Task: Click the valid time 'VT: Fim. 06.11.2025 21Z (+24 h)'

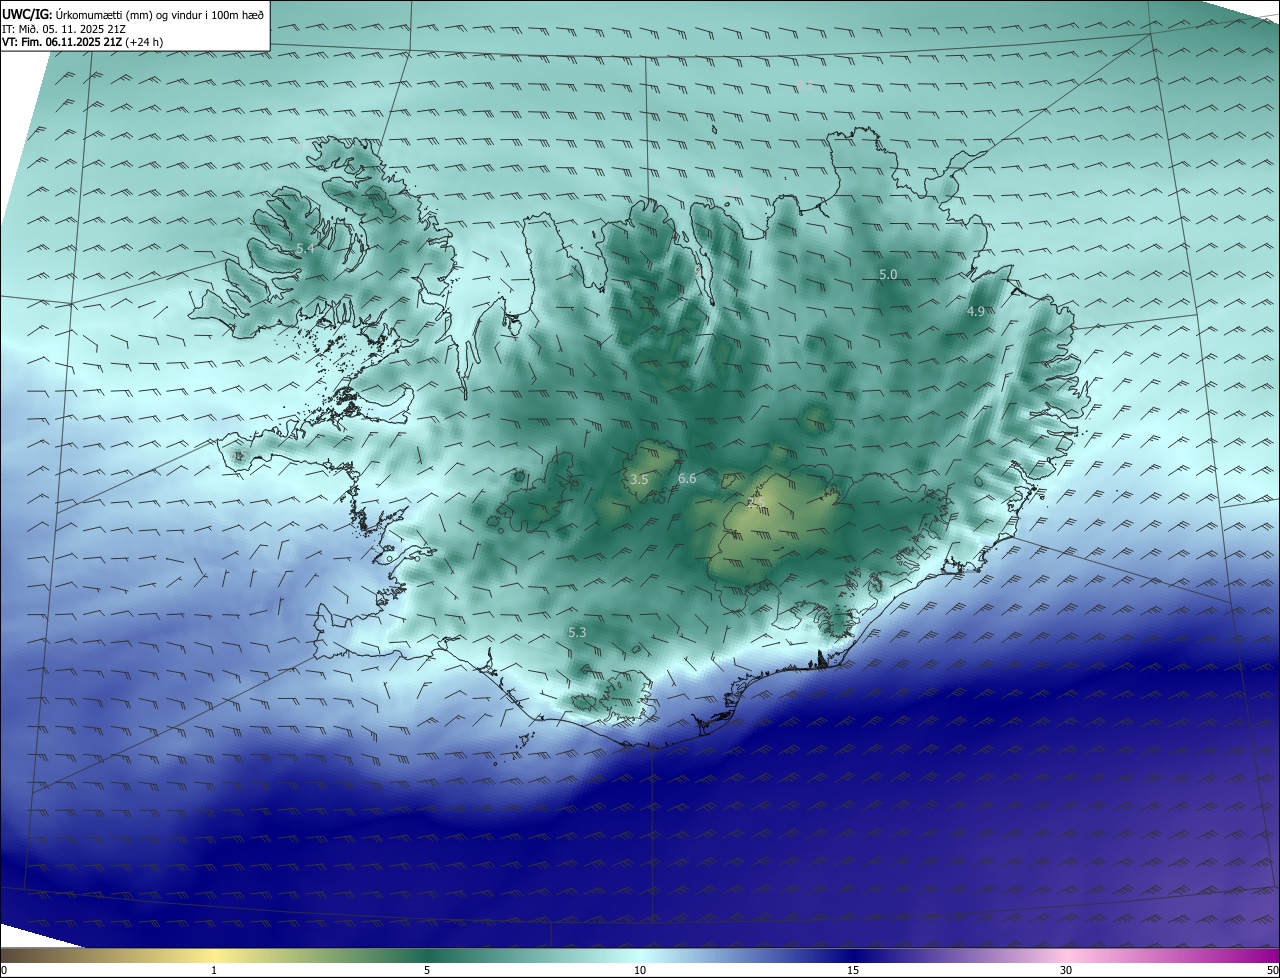Action: 83,42
